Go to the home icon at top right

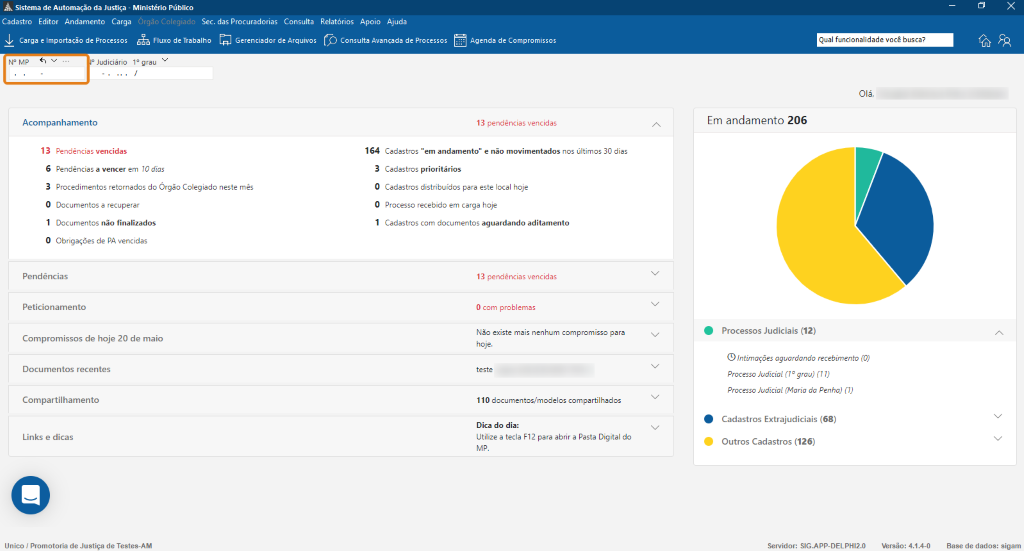click(x=985, y=41)
